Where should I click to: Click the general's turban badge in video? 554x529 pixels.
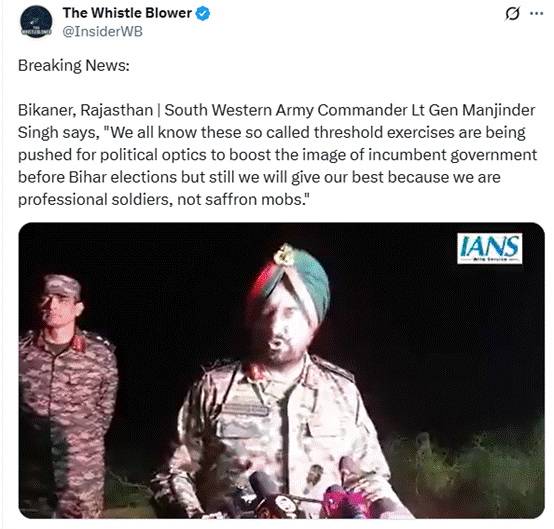[x=284, y=254]
